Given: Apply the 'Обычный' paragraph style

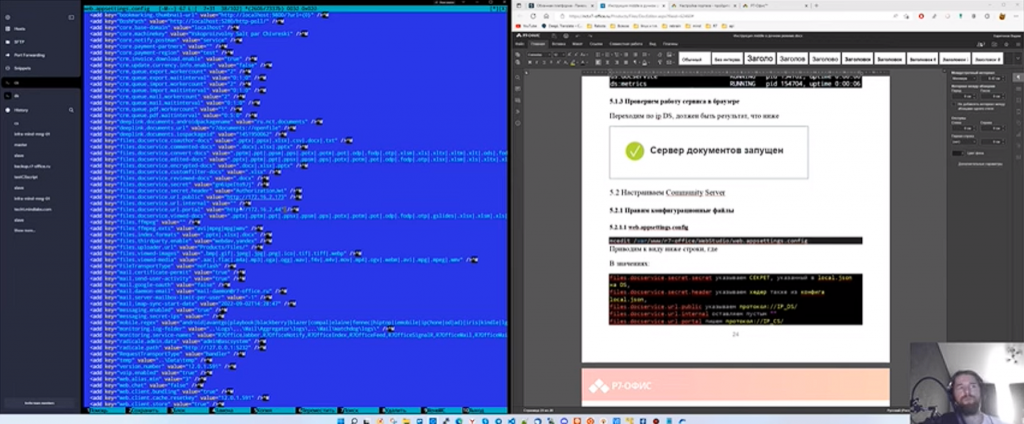Looking at the screenshot, I should [692, 59].
